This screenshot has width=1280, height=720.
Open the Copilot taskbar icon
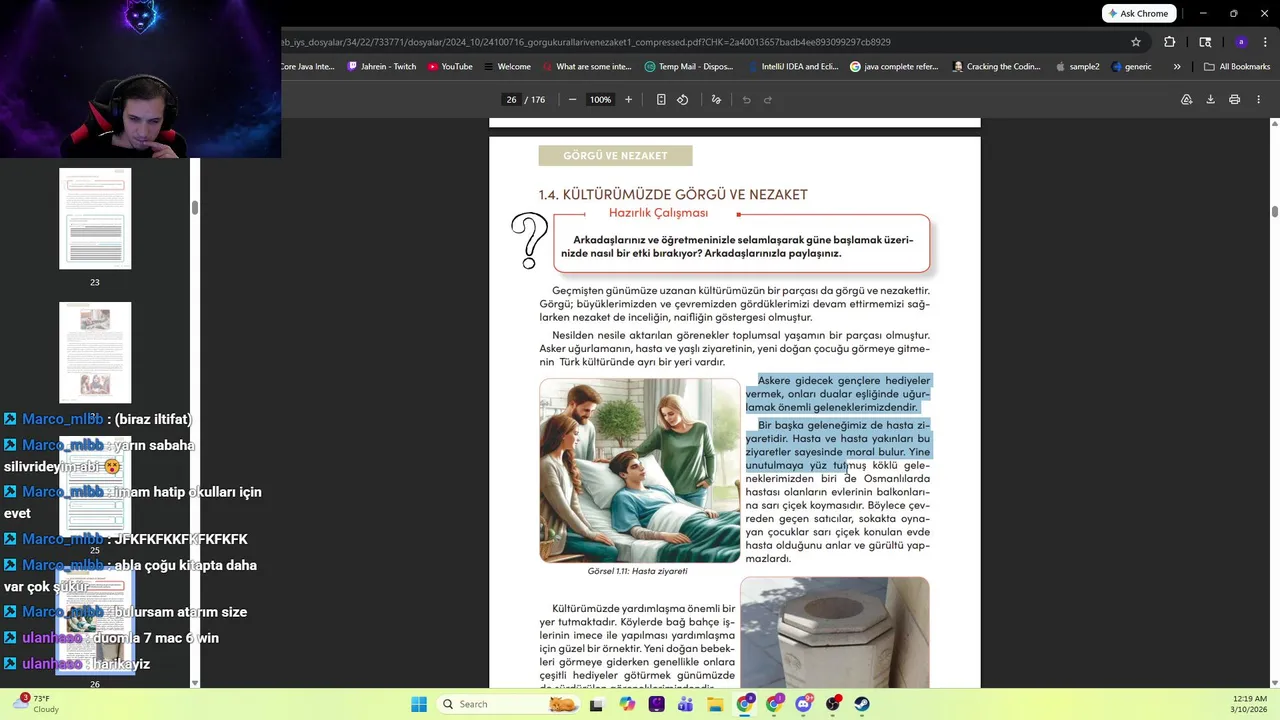click(x=627, y=704)
